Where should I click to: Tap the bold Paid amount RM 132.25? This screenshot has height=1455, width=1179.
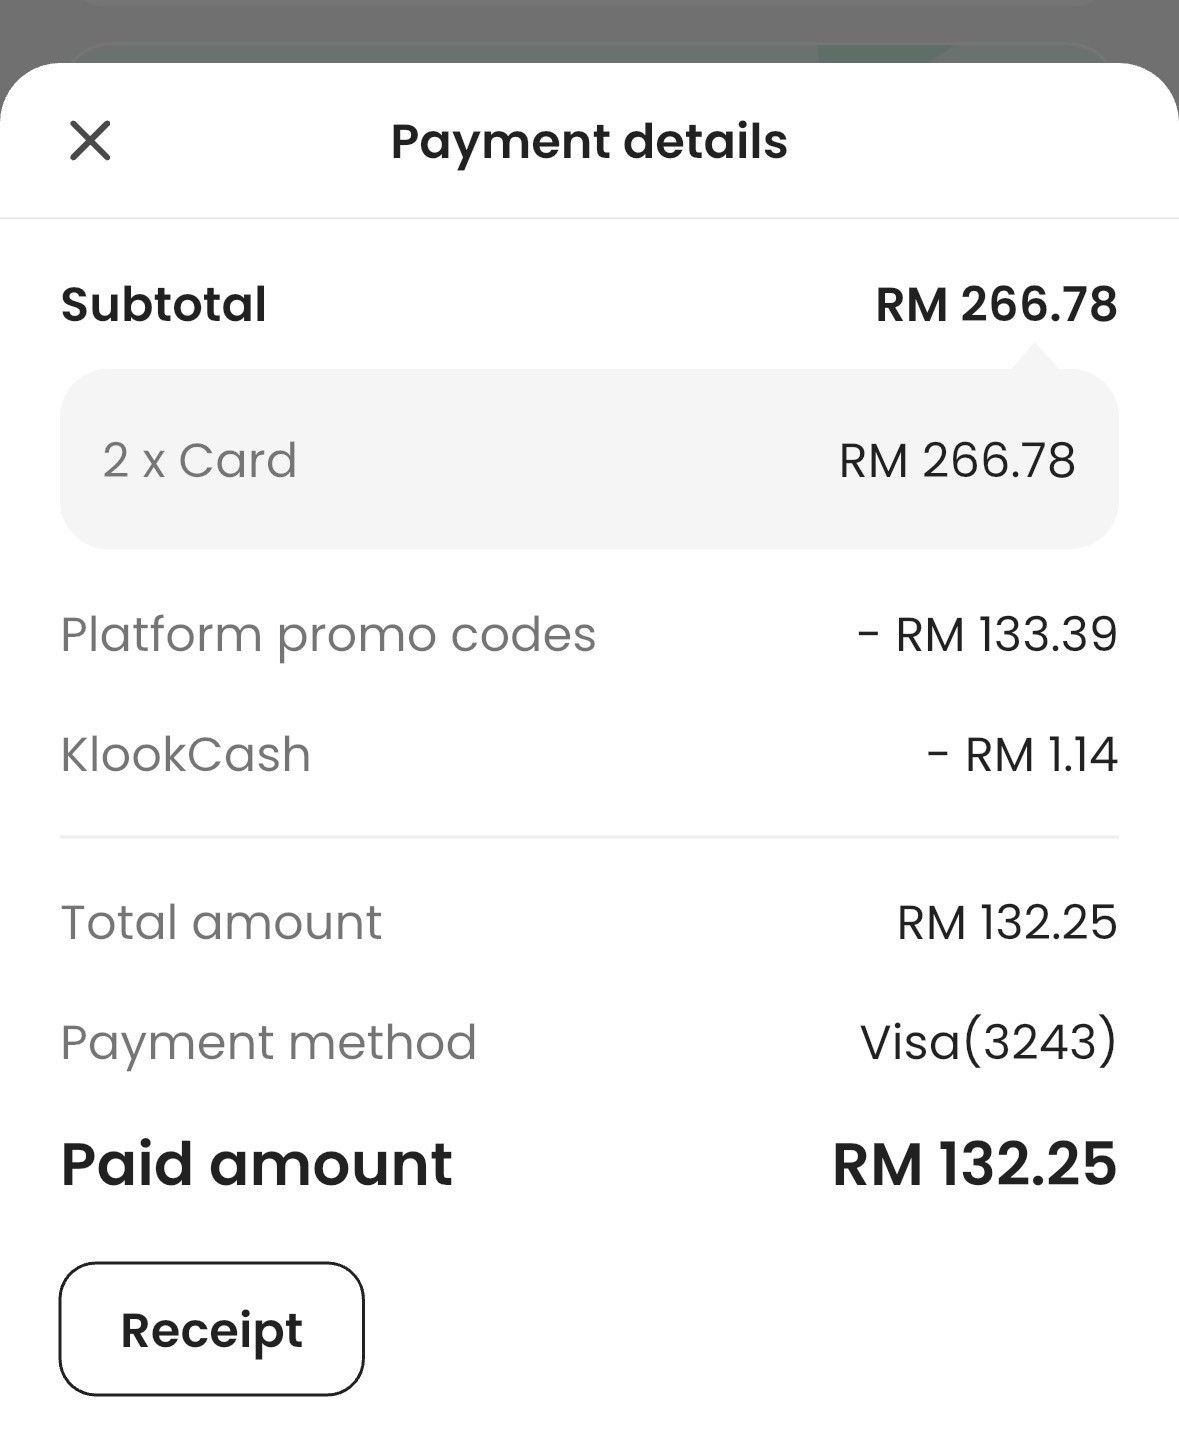click(974, 1164)
